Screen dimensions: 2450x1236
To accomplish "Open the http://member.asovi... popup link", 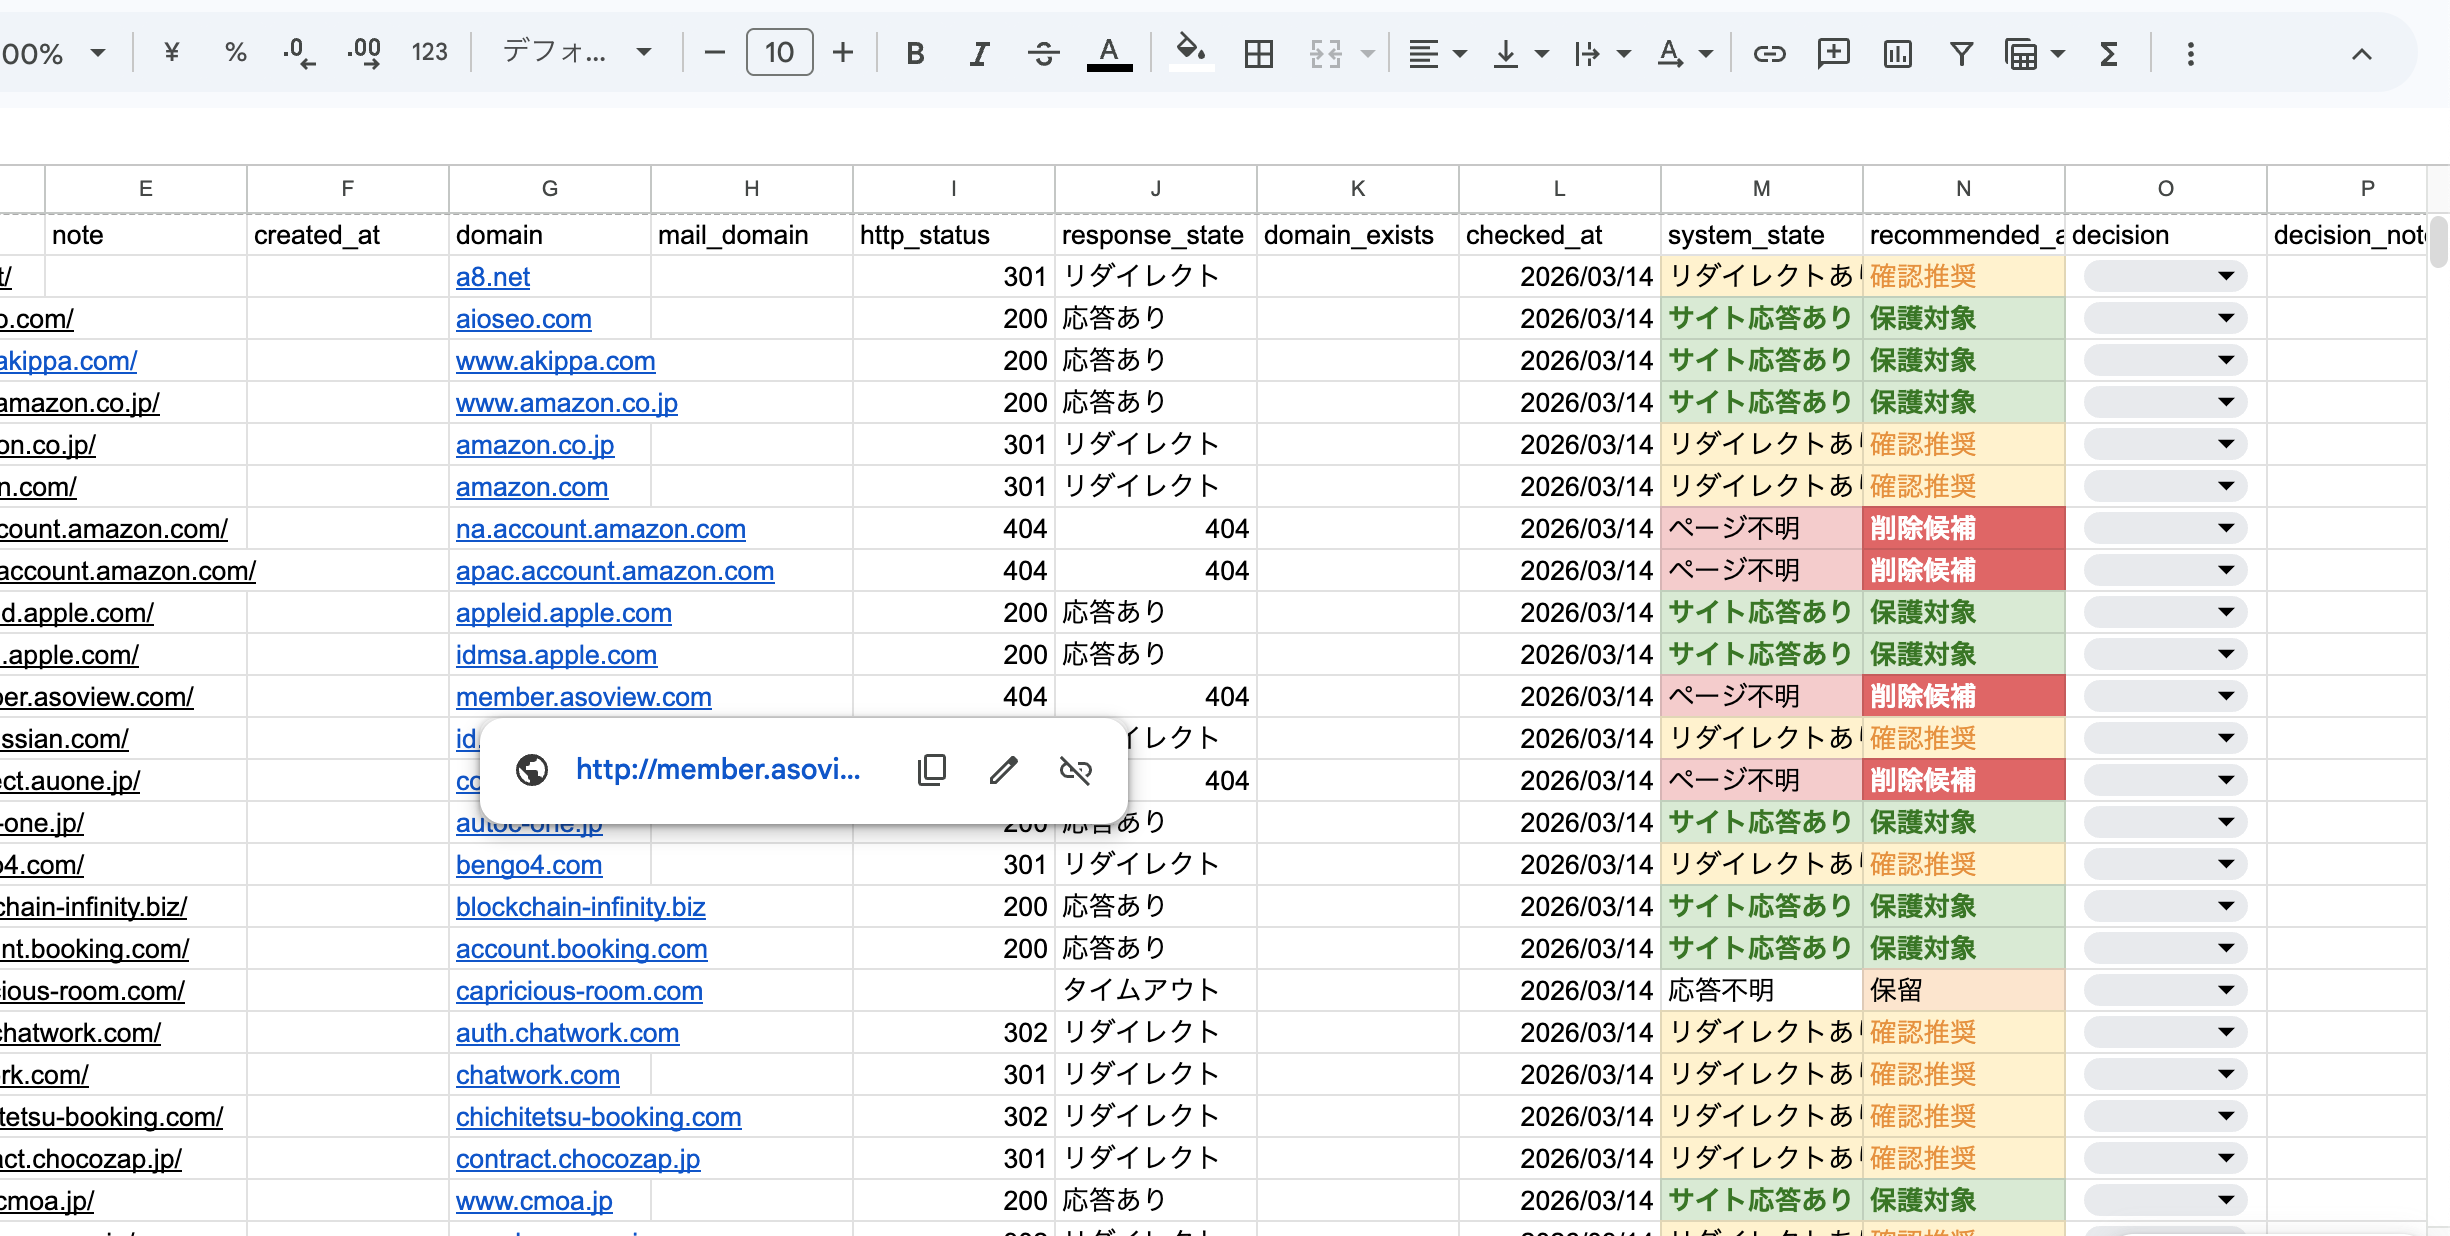I will (x=717, y=769).
